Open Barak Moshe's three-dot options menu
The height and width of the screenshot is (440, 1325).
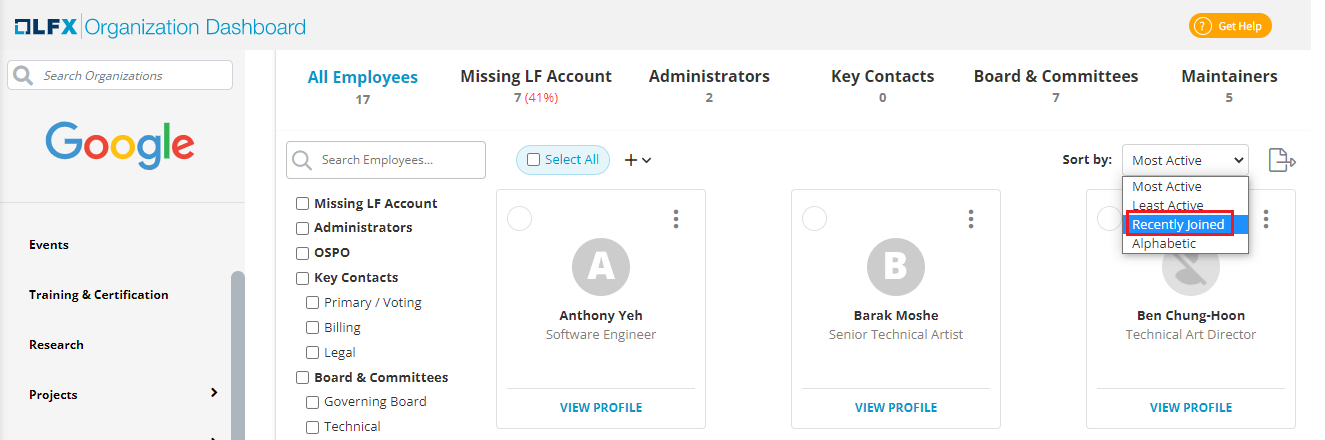click(970, 219)
